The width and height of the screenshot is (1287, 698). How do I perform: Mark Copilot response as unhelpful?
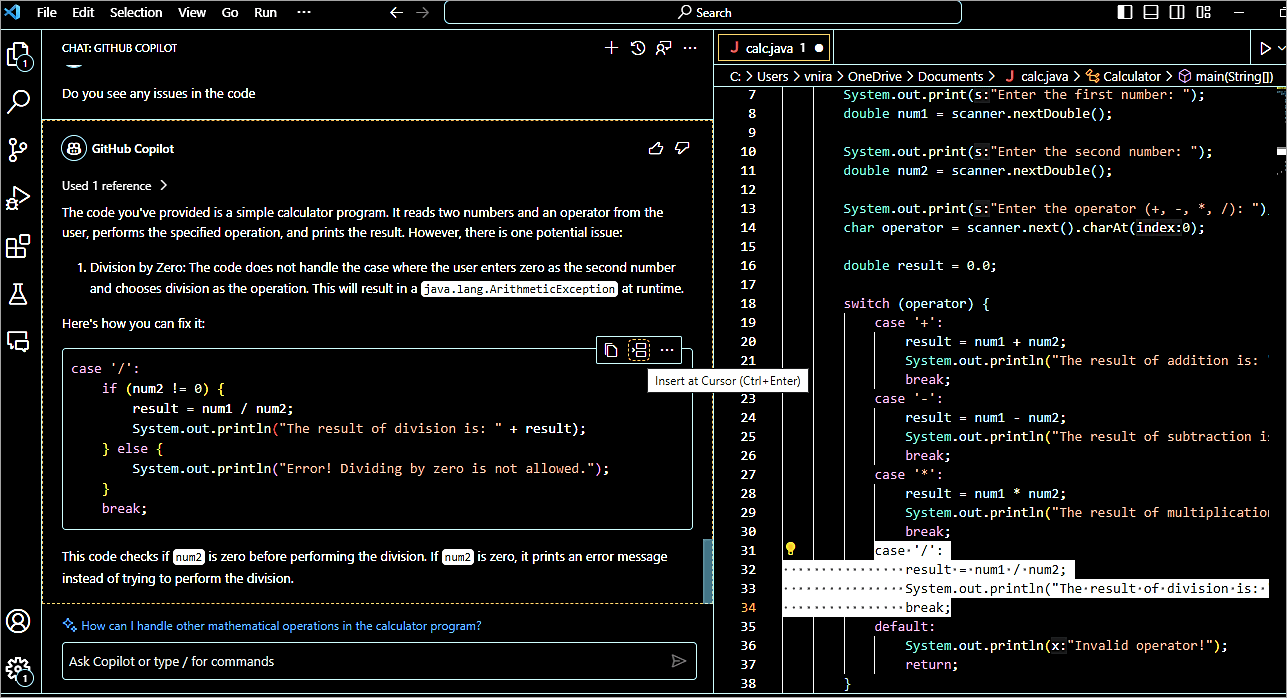pyautogui.click(x=683, y=148)
